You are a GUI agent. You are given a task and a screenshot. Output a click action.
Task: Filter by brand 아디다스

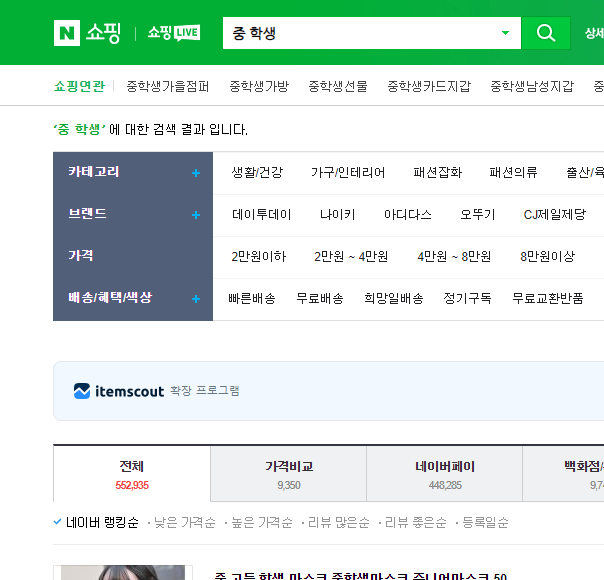(x=408, y=215)
